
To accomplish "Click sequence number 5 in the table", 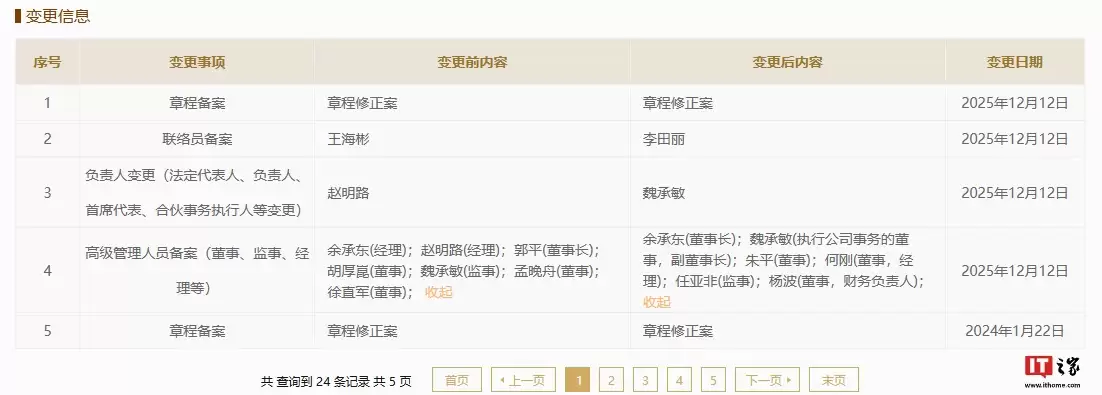I will [x=47, y=331].
